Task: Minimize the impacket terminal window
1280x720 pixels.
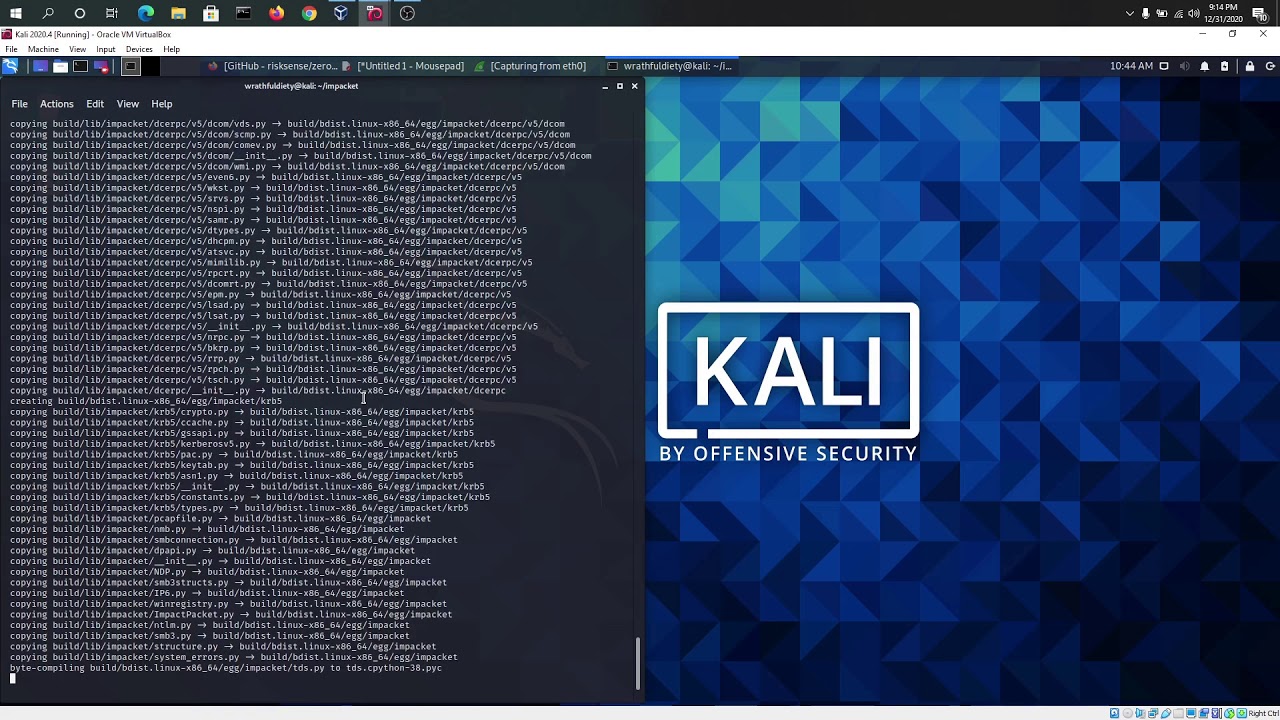Action: [604, 86]
